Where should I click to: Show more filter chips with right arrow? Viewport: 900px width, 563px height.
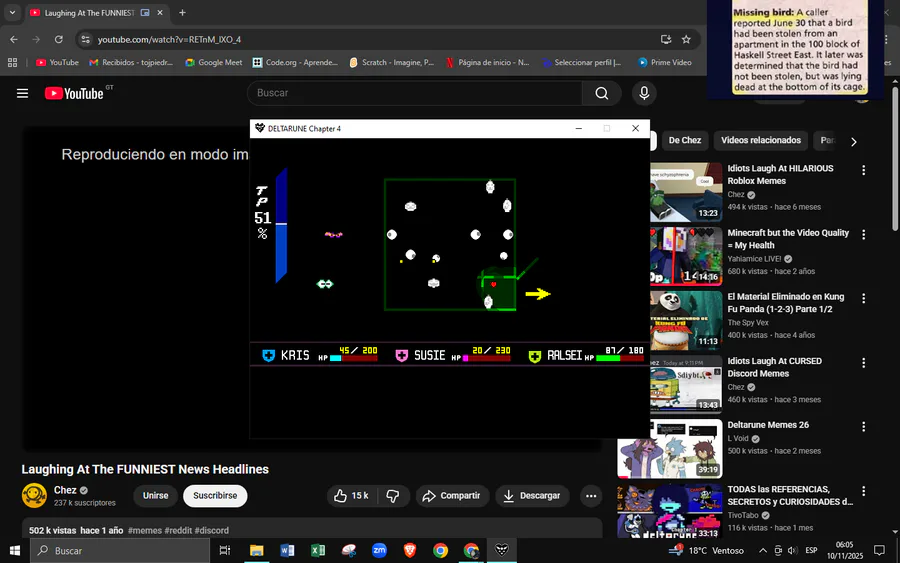854,142
